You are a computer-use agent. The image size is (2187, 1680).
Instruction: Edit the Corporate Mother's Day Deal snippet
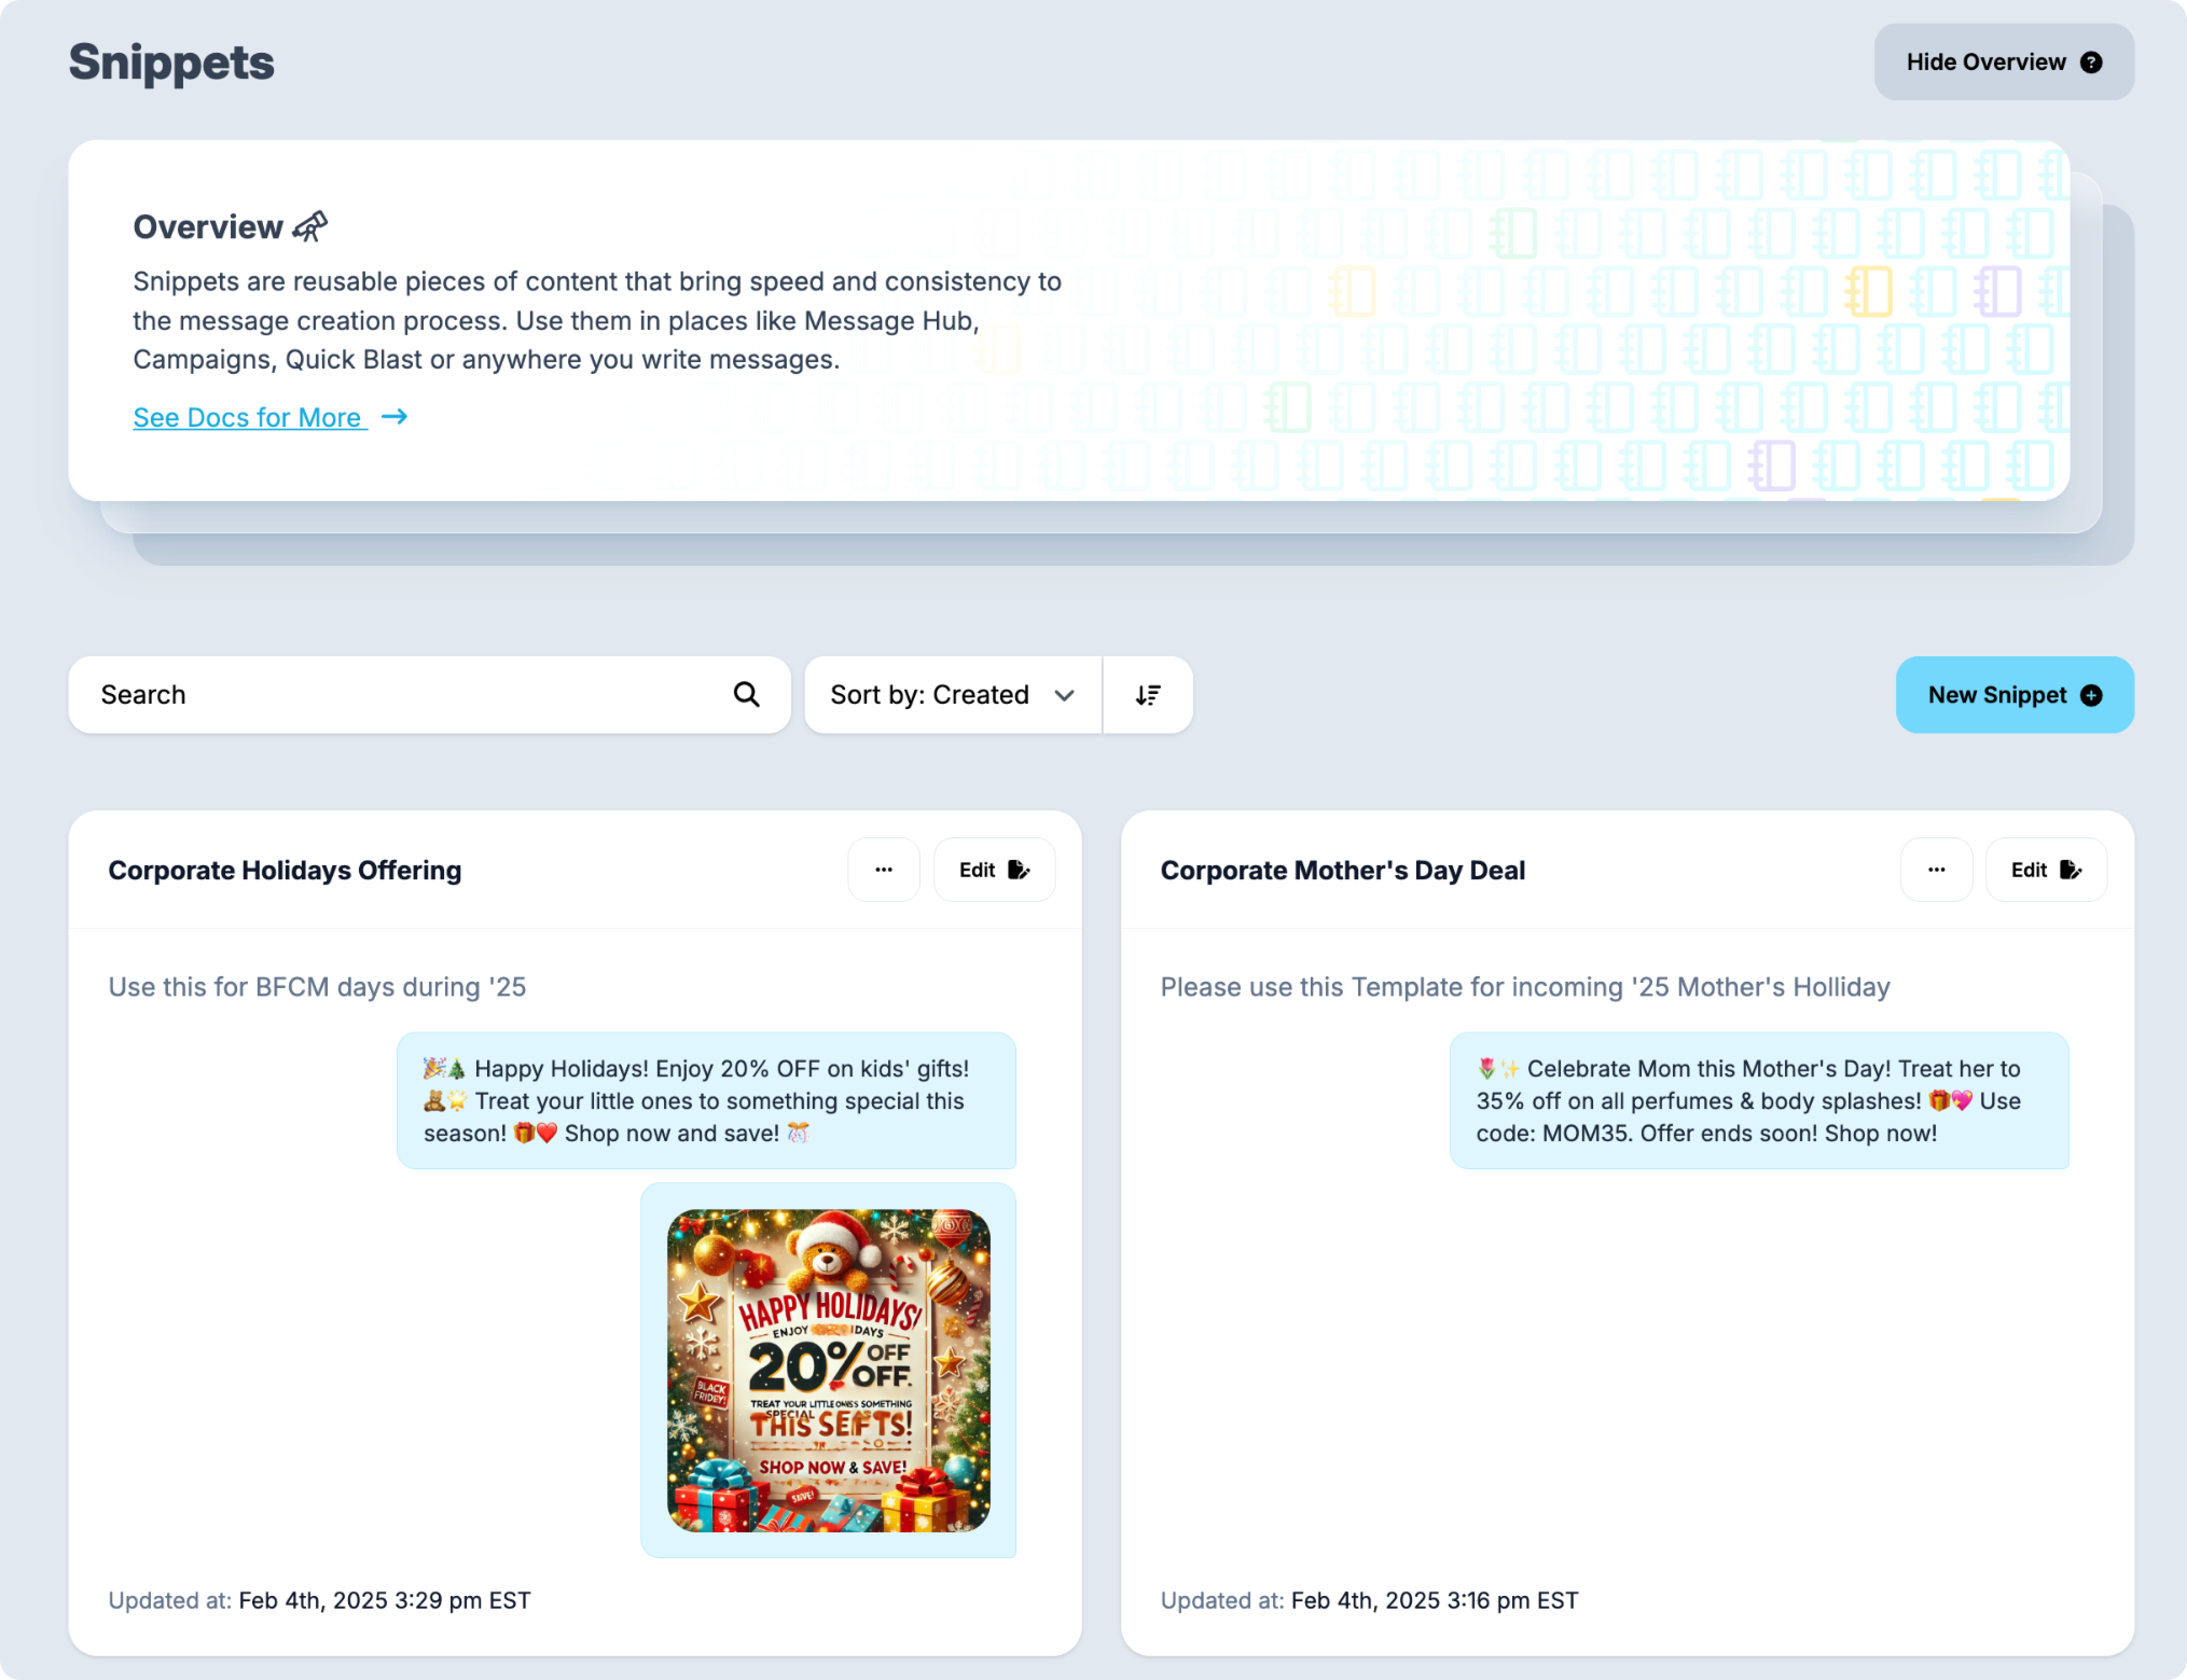click(2046, 870)
